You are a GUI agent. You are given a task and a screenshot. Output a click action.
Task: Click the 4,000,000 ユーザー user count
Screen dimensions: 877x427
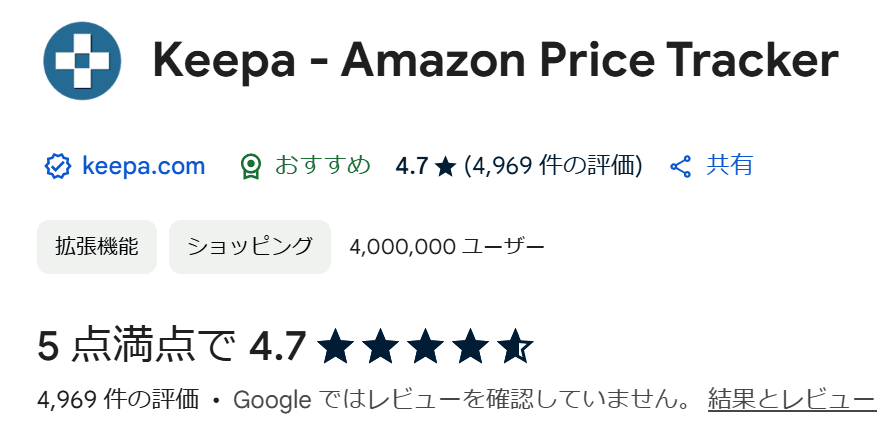[447, 246]
